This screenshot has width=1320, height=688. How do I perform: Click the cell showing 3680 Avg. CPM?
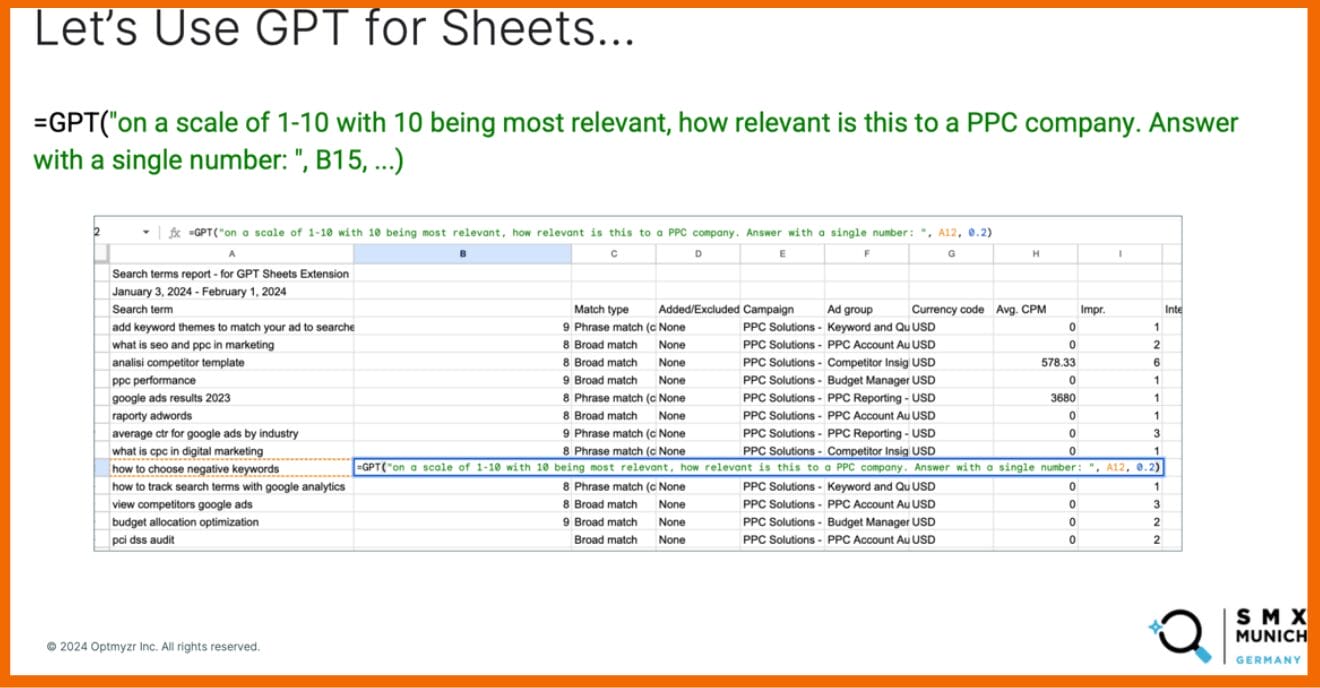(1035, 397)
